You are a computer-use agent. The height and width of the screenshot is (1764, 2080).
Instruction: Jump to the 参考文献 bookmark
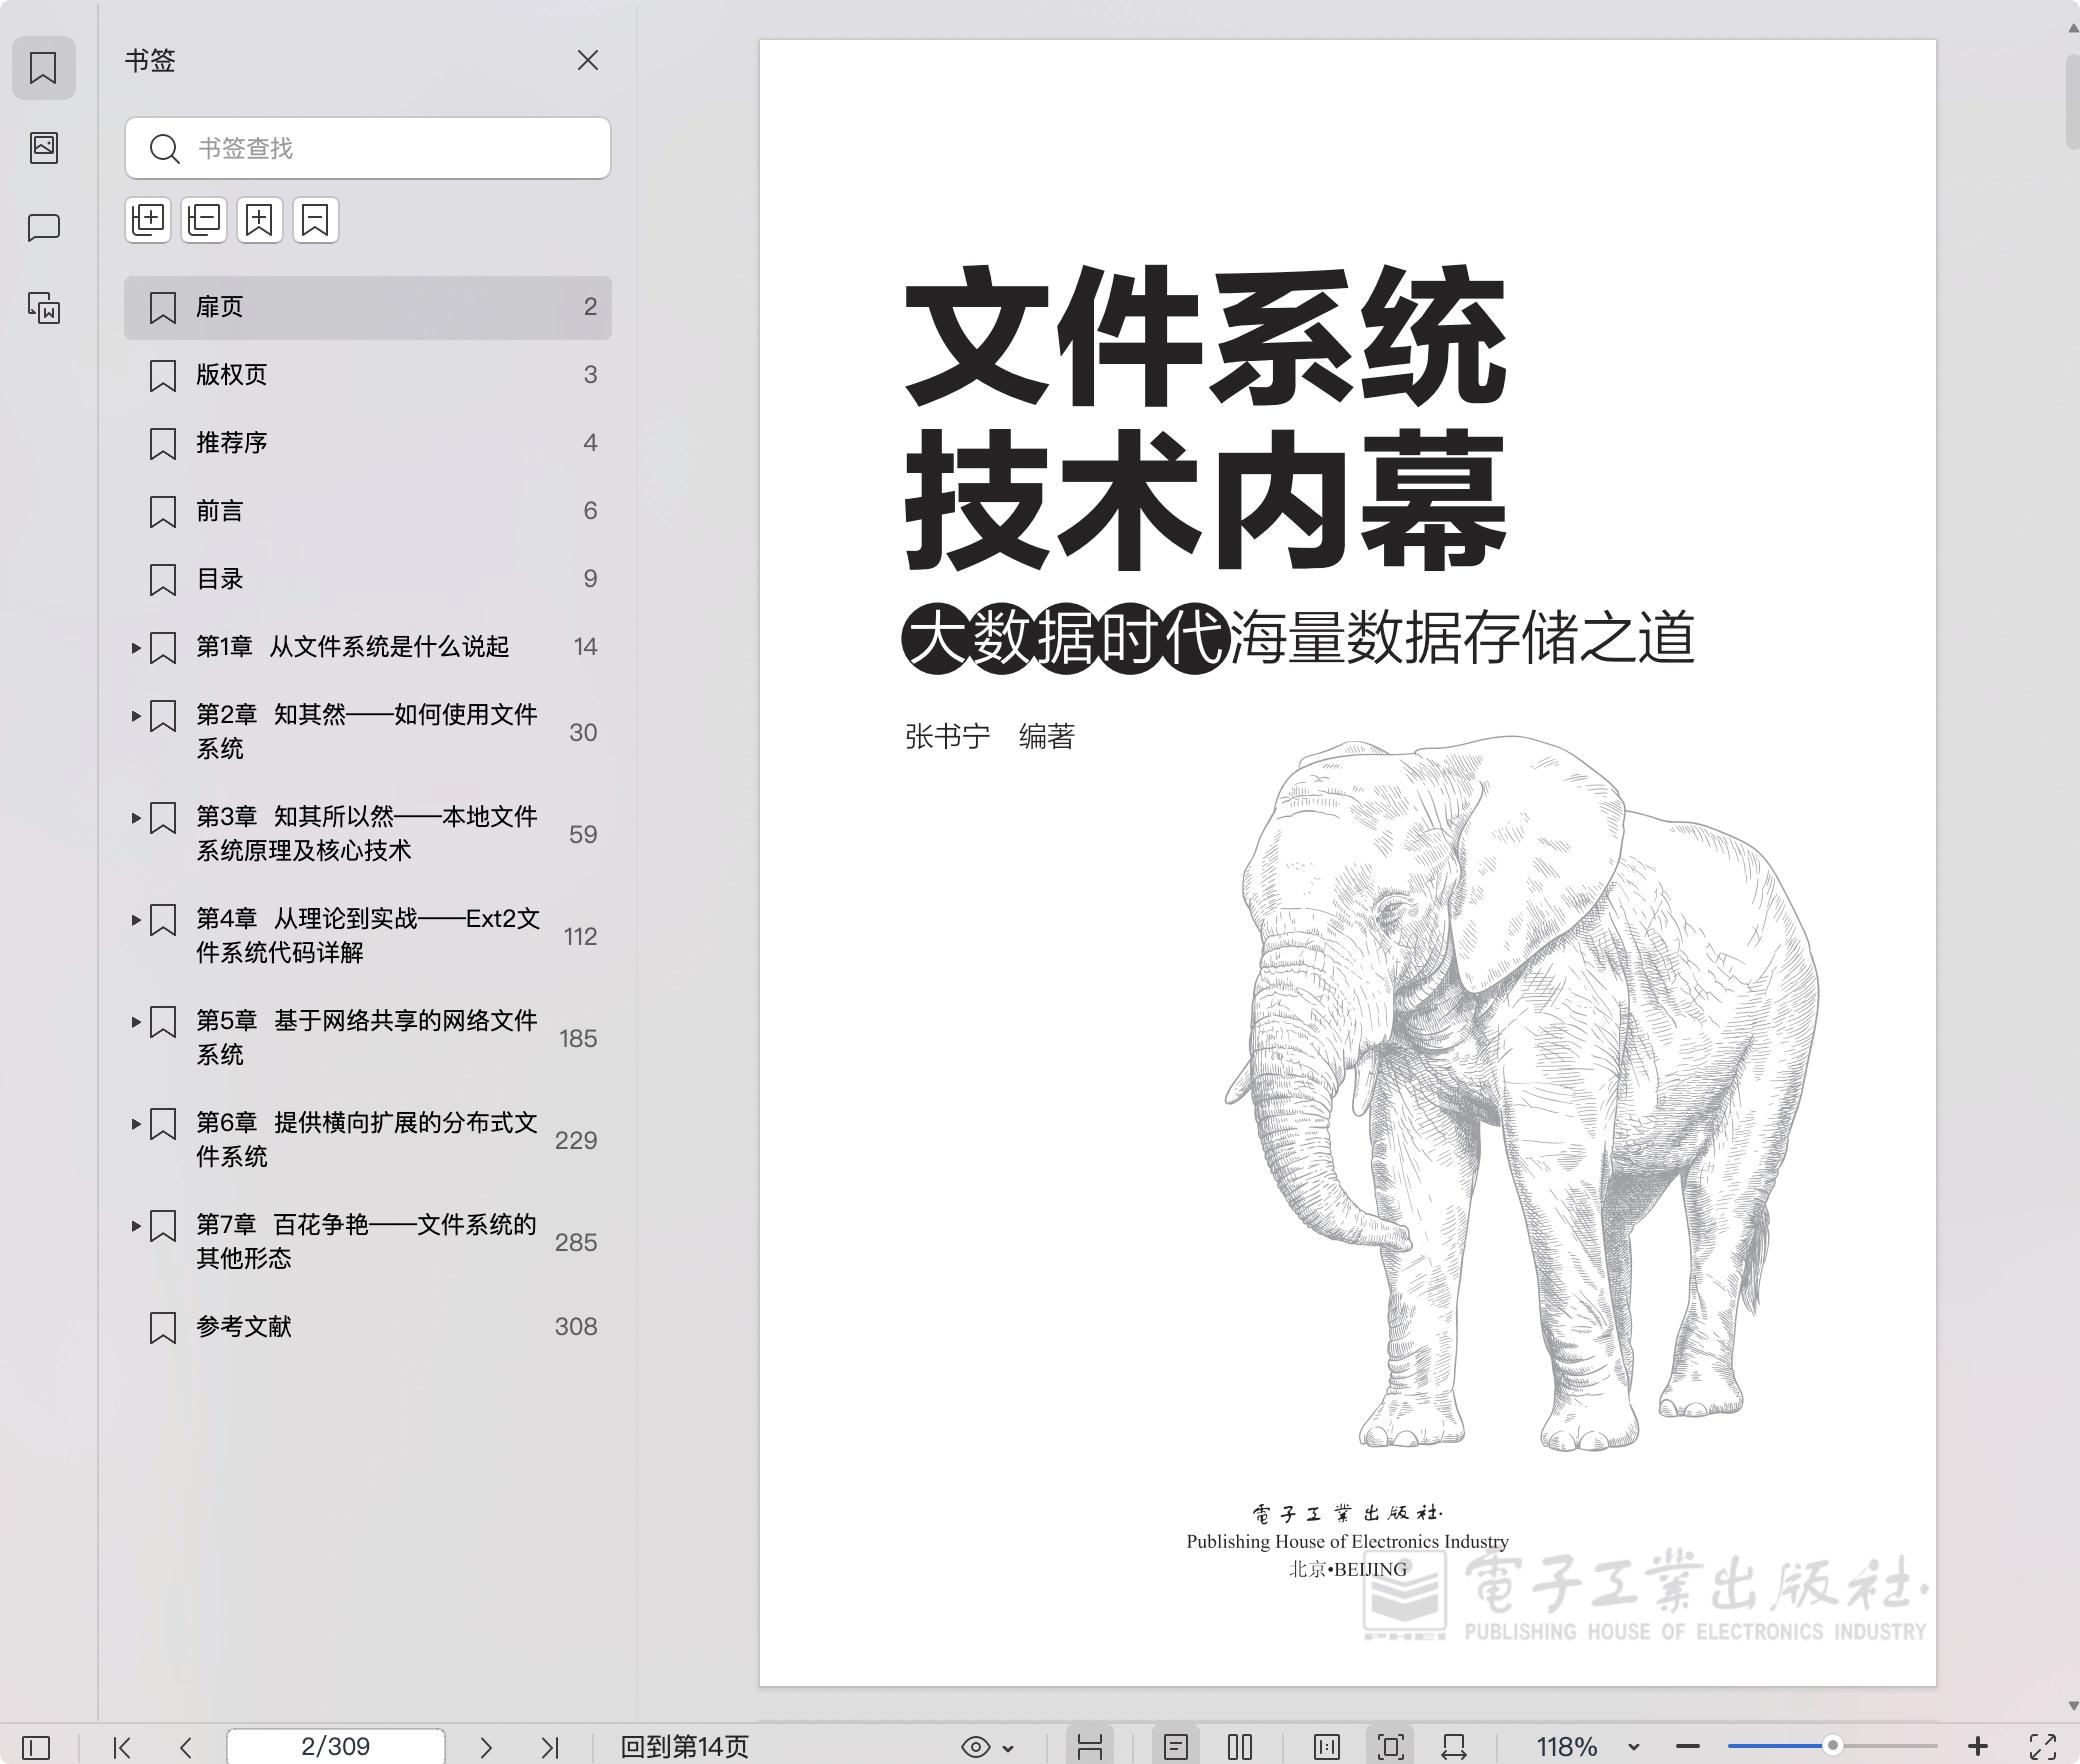244,1327
